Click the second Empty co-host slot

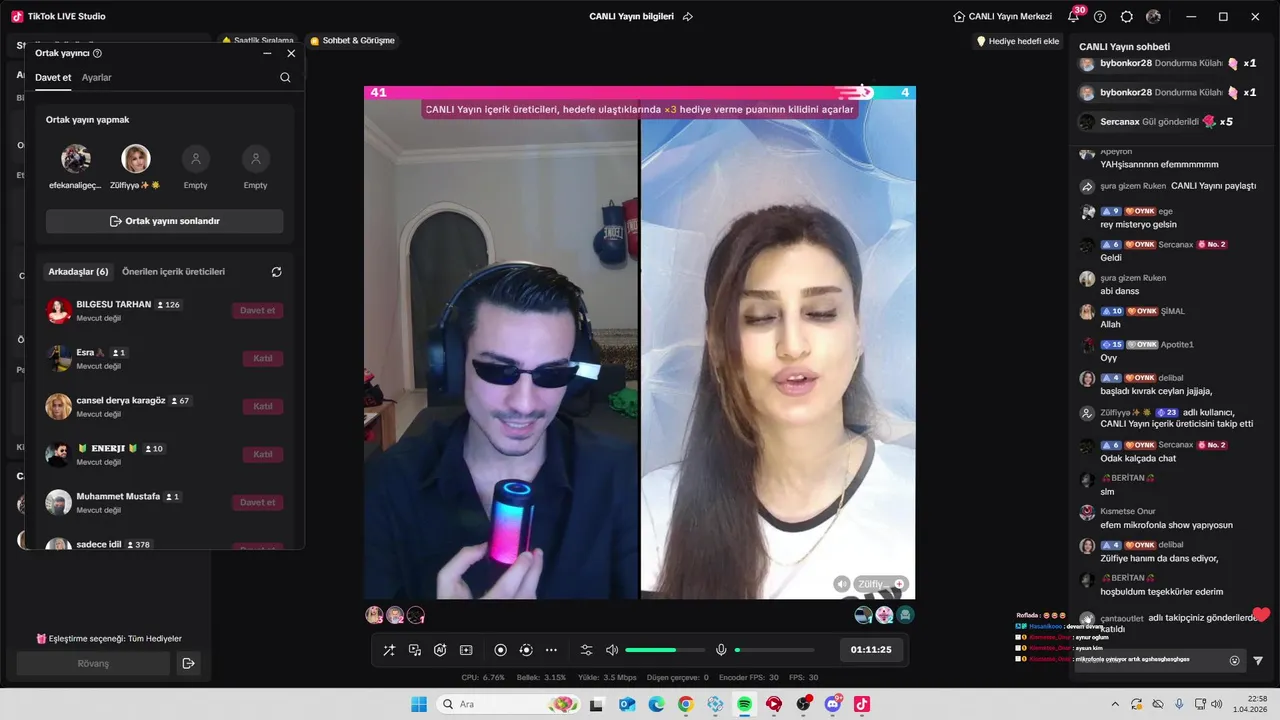256,159
